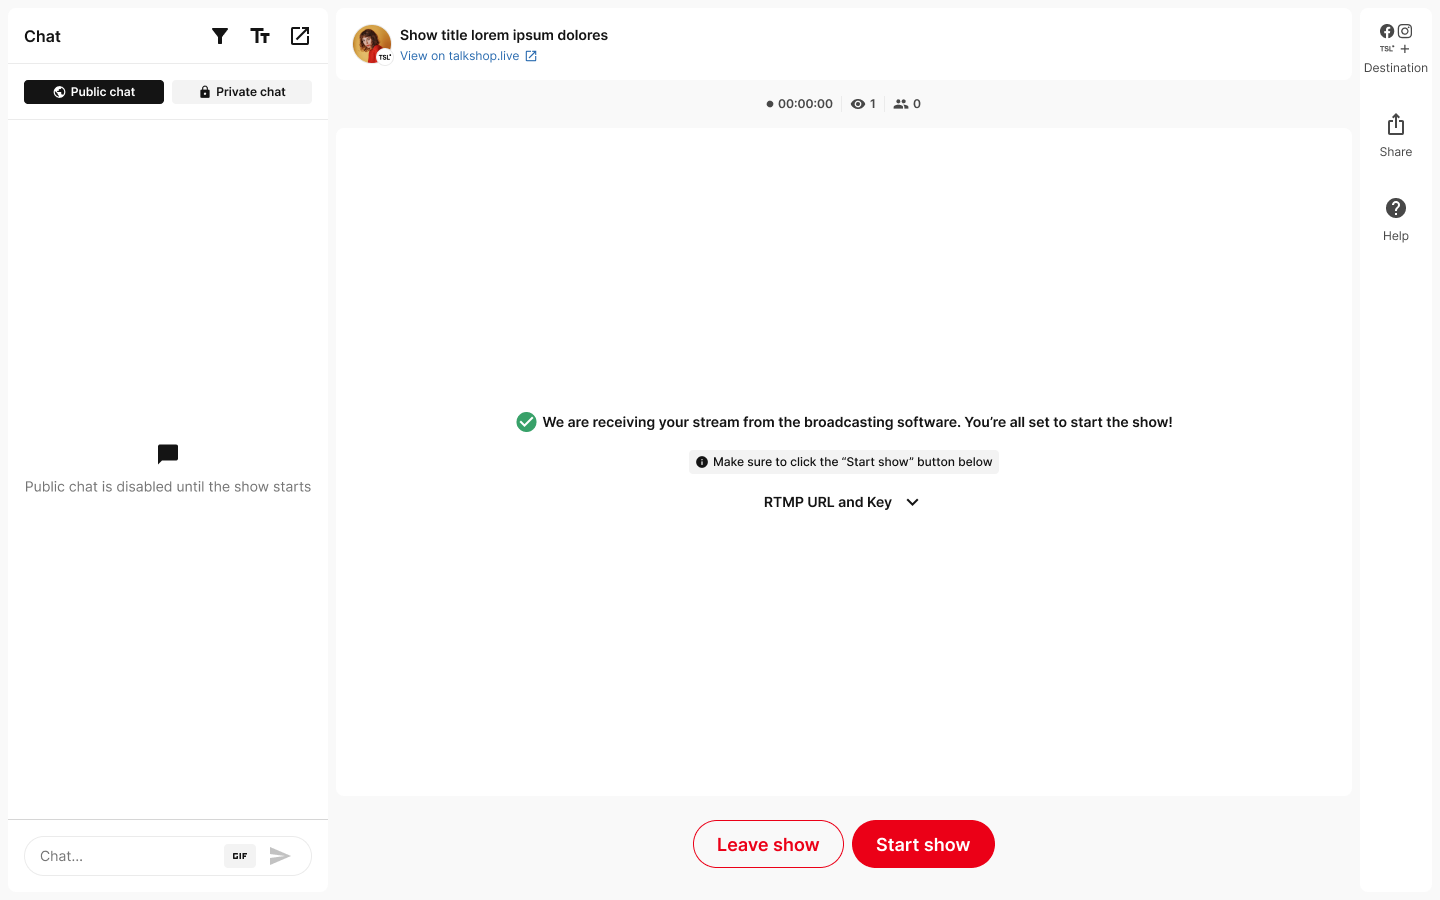The height and width of the screenshot is (900, 1440).
Task: Click the participants count icon
Action: 901,104
